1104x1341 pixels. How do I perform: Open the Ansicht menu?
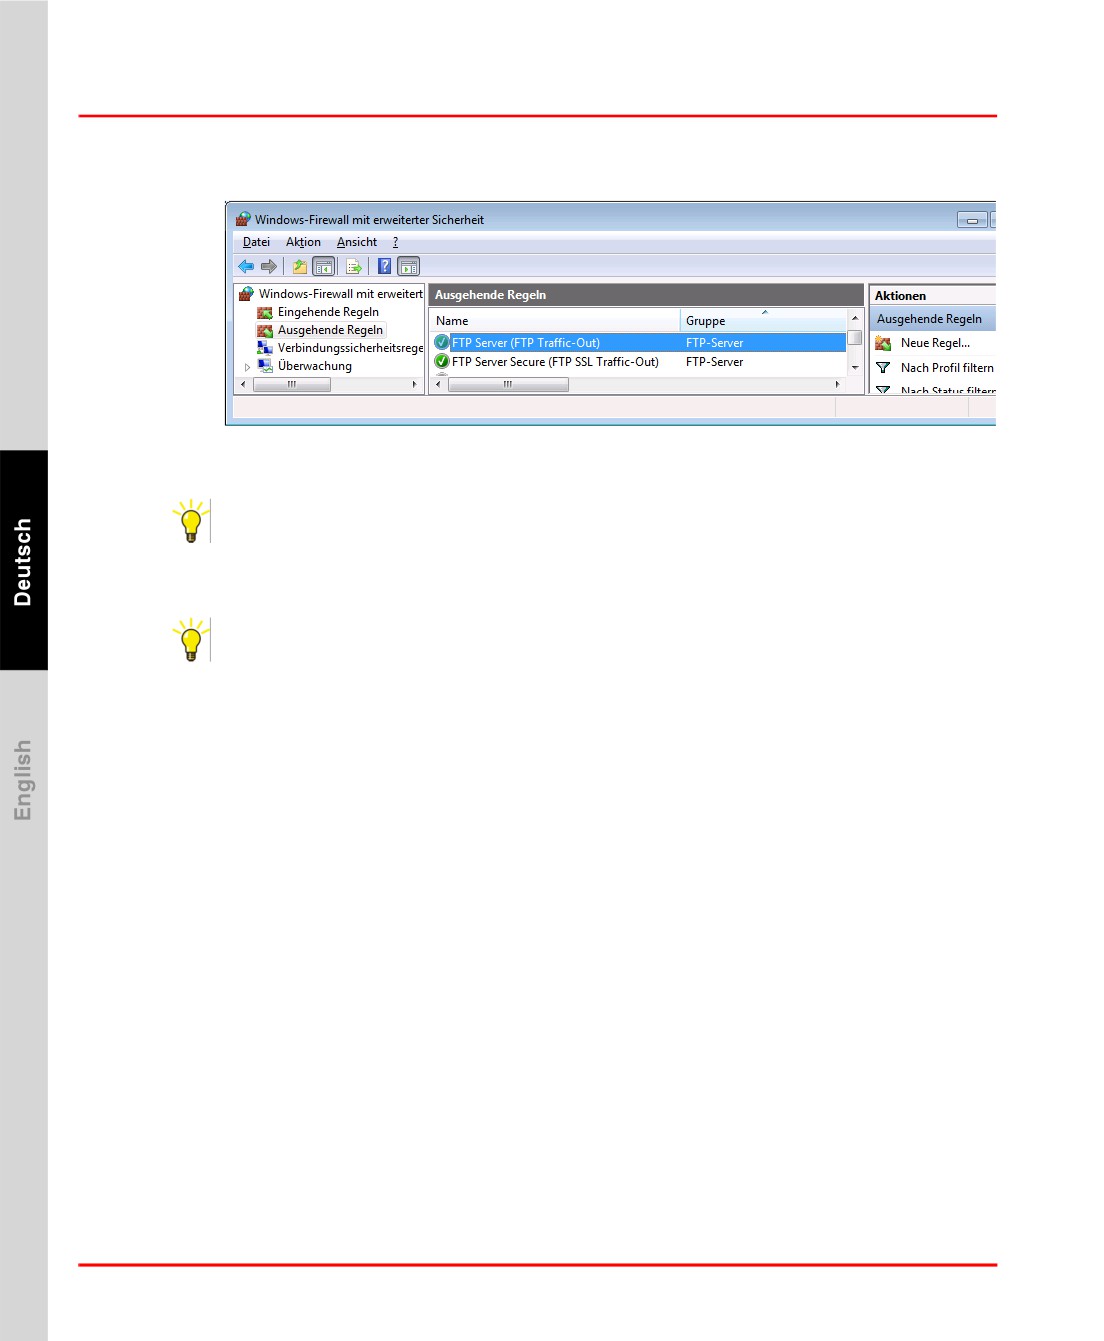click(x=357, y=242)
